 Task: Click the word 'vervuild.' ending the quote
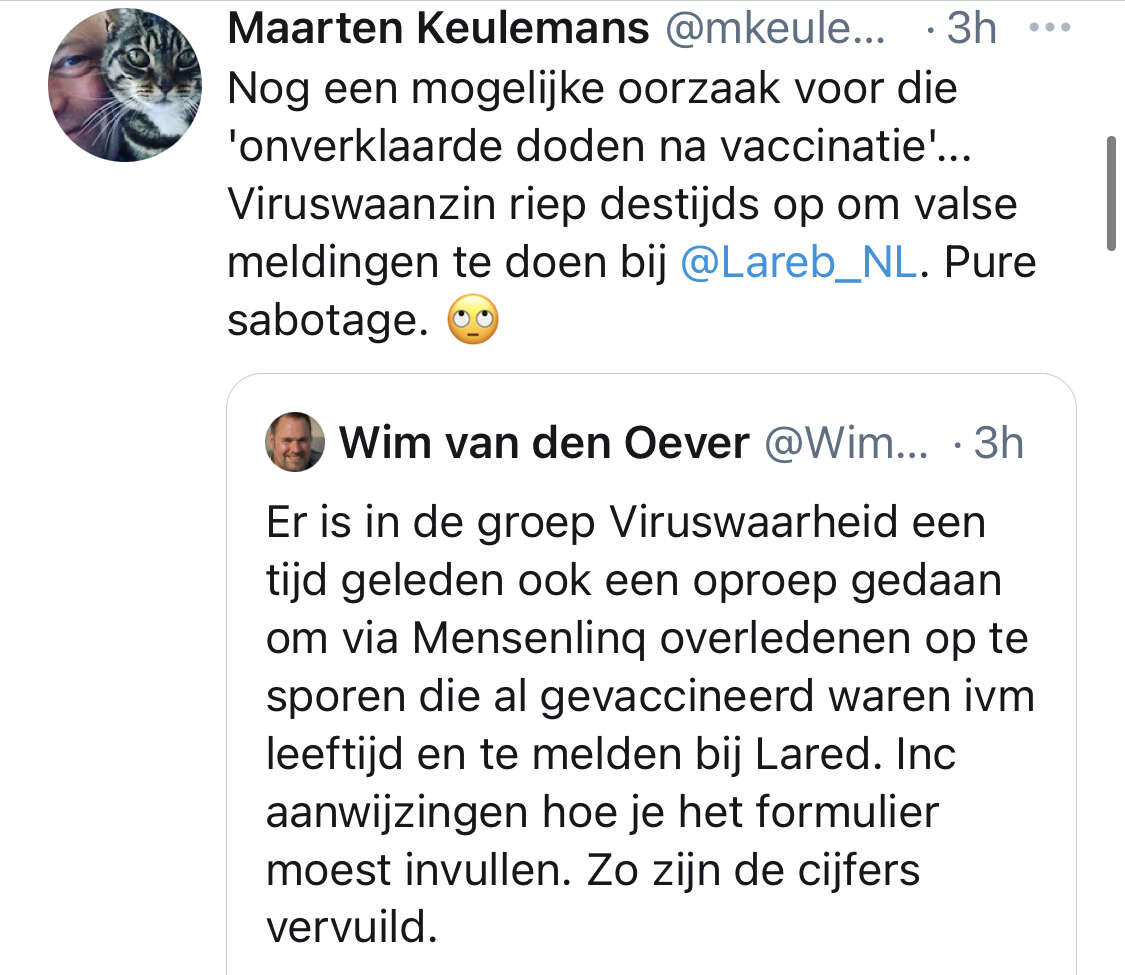(x=351, y=929)
